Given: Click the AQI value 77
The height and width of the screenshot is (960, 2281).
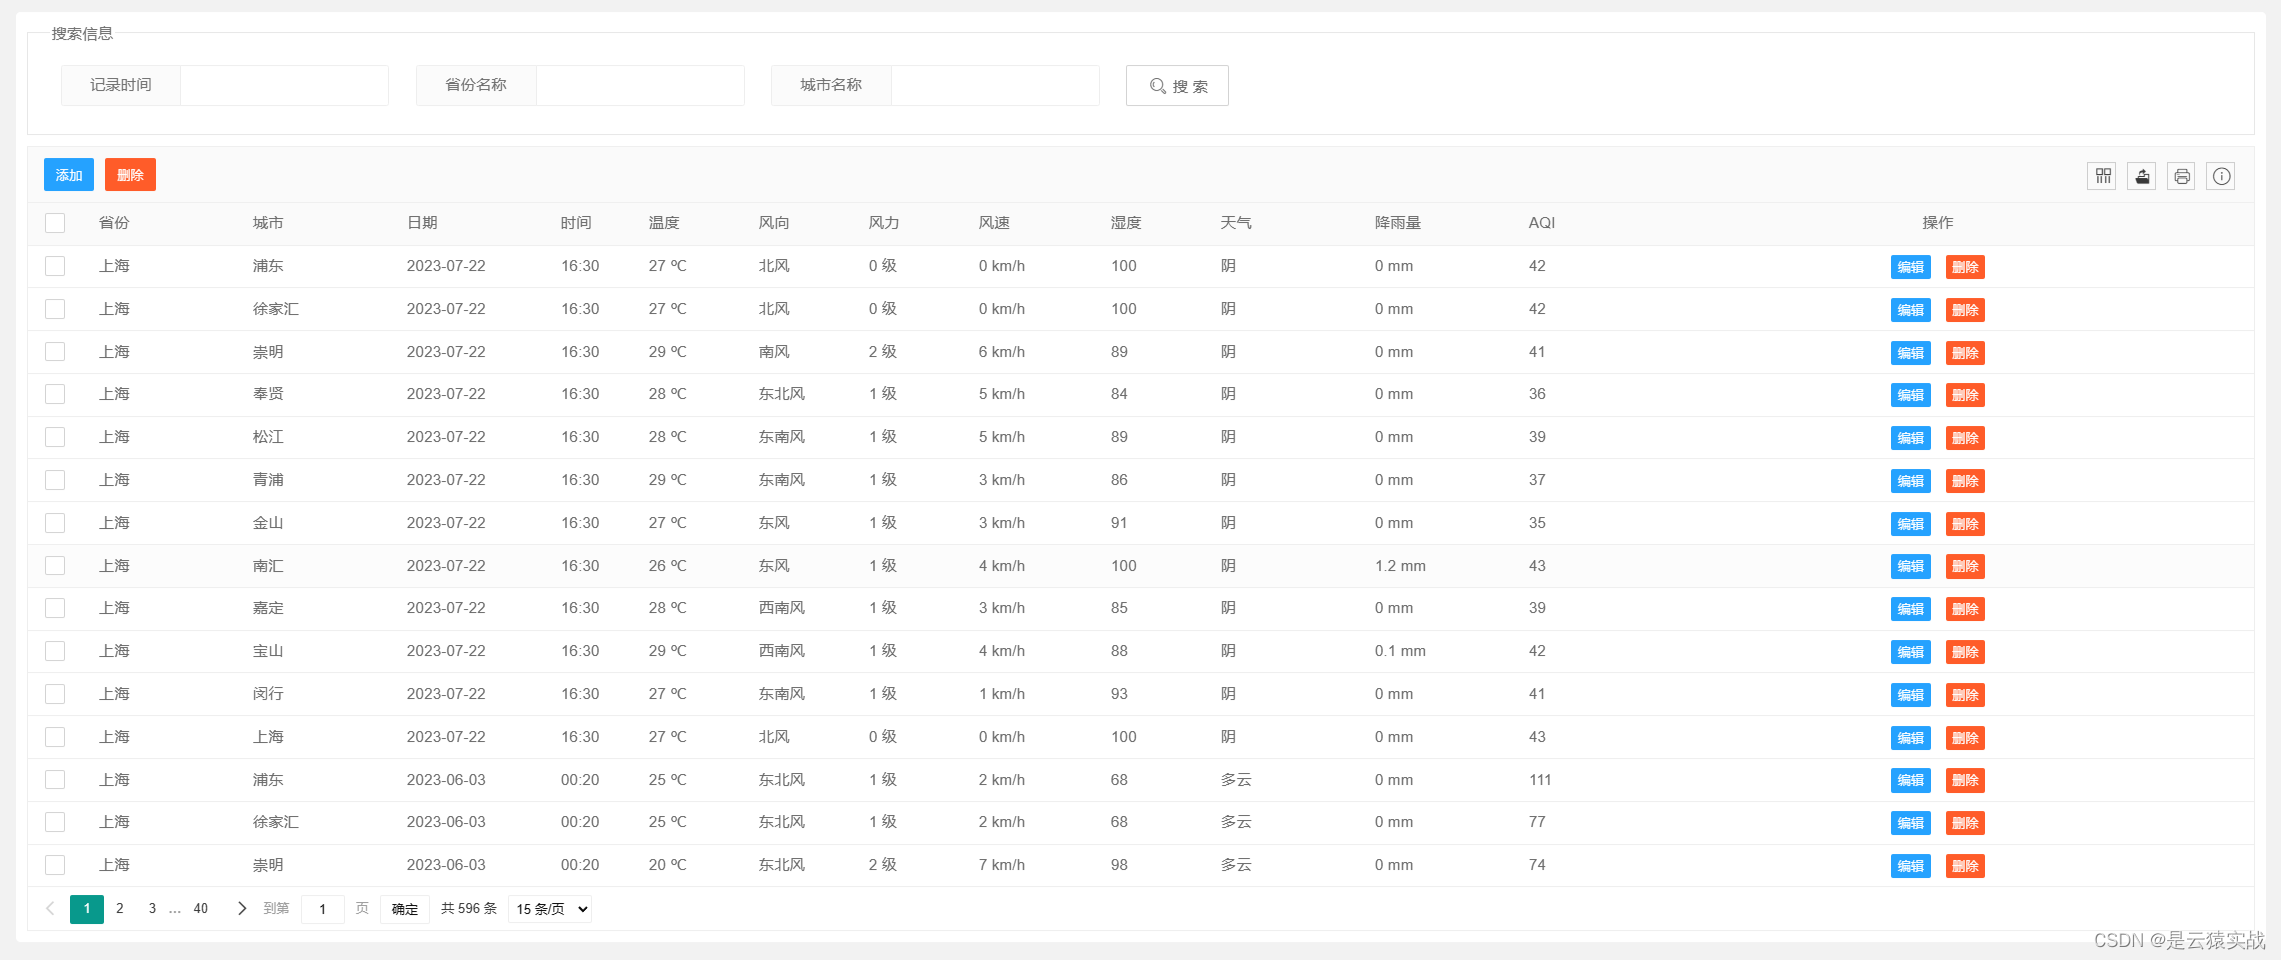Looking at the screenshot, I should (x=1537, y=822).
